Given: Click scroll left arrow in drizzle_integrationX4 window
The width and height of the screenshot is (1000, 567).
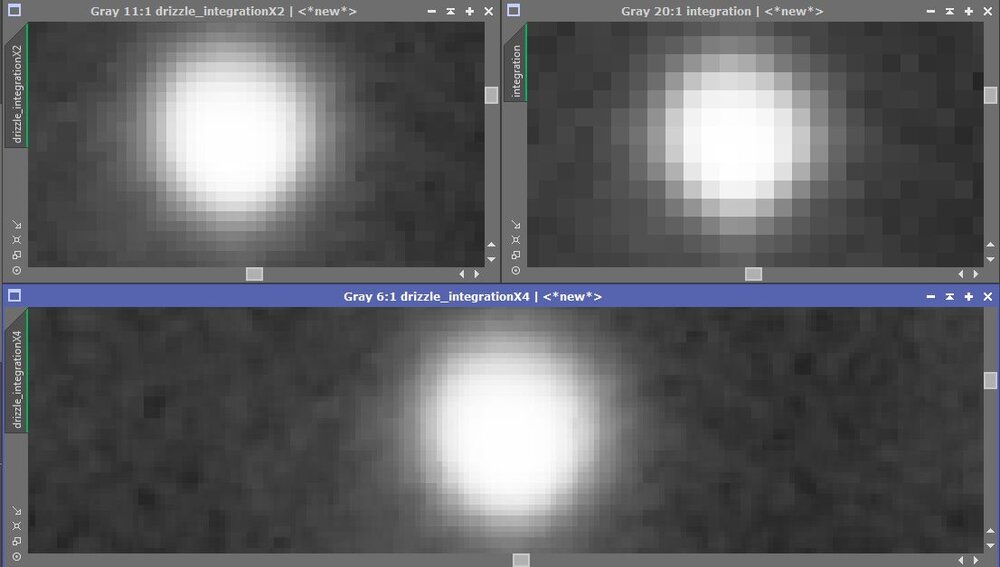Looking at the screenshot, I should tap(962, 560).
